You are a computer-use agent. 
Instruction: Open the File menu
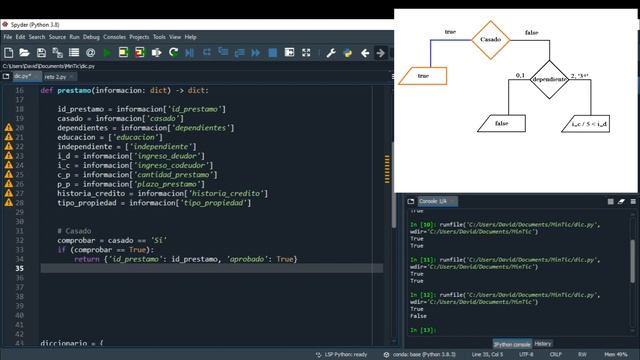8,37
